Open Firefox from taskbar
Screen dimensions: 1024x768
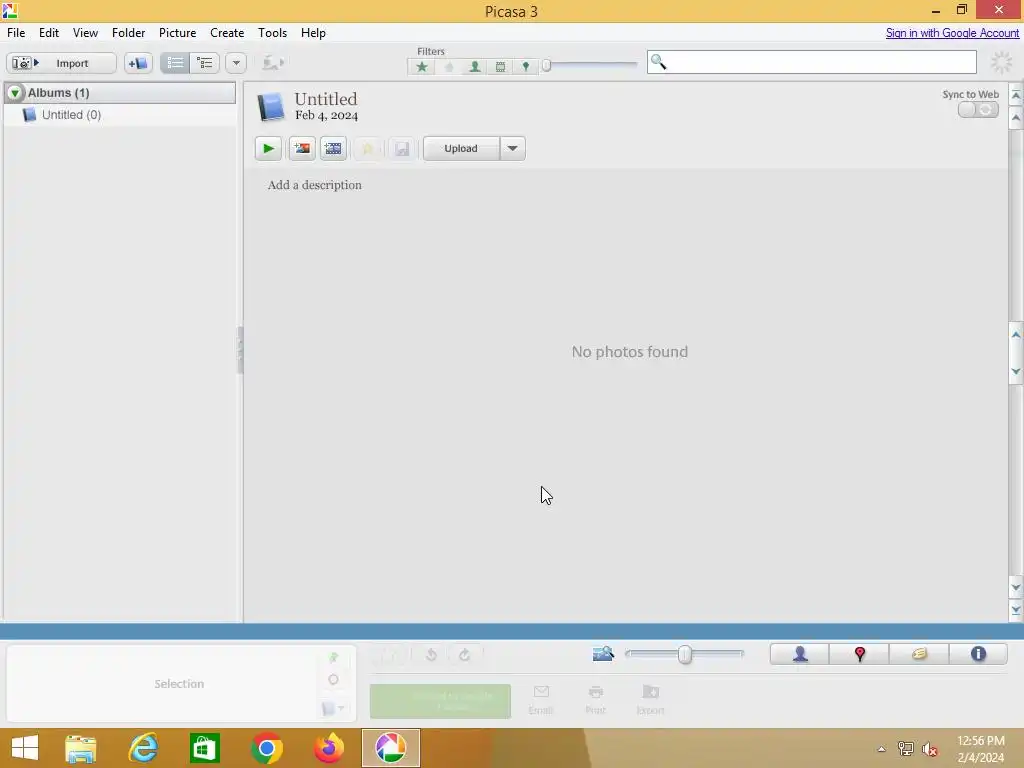(328, 748)
